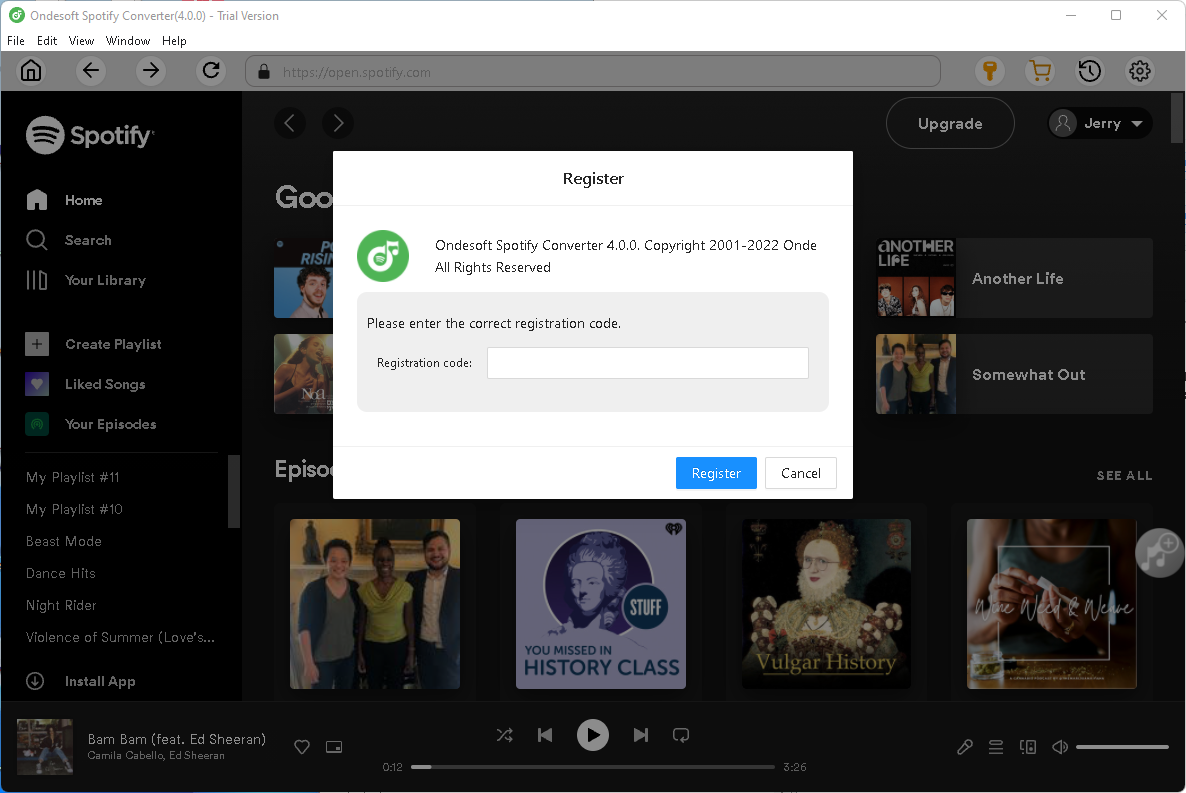Open the View menu

pos(81,41)
